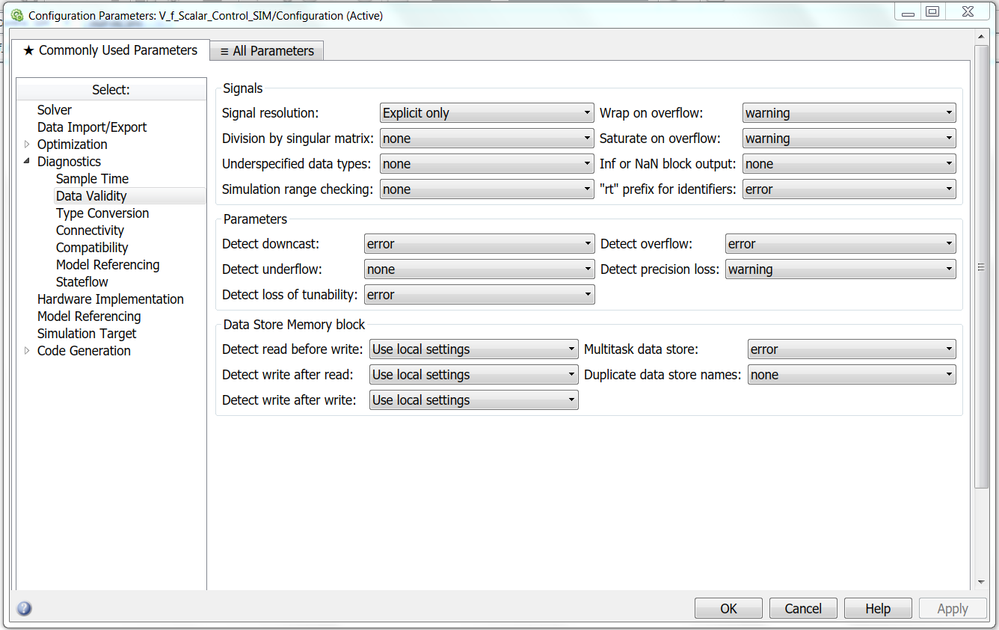Select Type Conversion under Diagnostics
This screenshot has width=999, height=630.
click(x=102, y=213)
